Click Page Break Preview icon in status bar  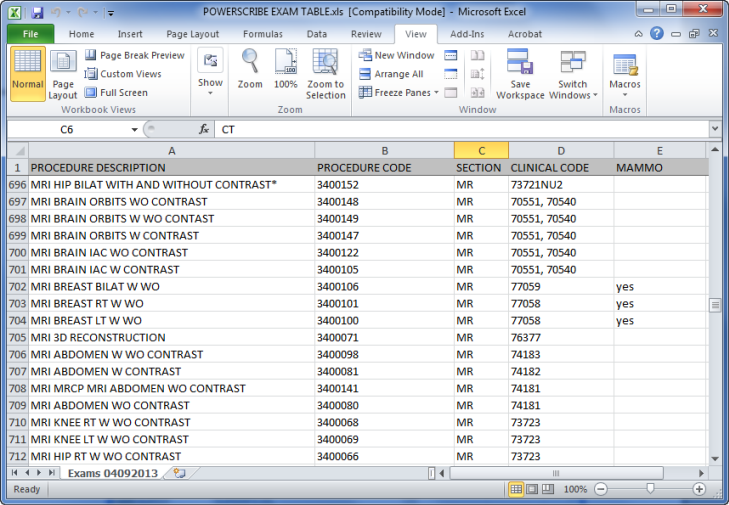[548, 489]
